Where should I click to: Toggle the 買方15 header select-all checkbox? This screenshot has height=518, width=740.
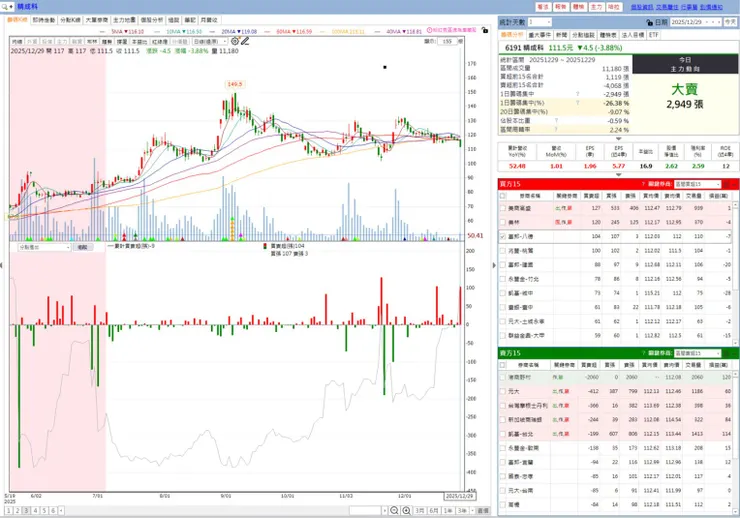[x=503, y=196]
